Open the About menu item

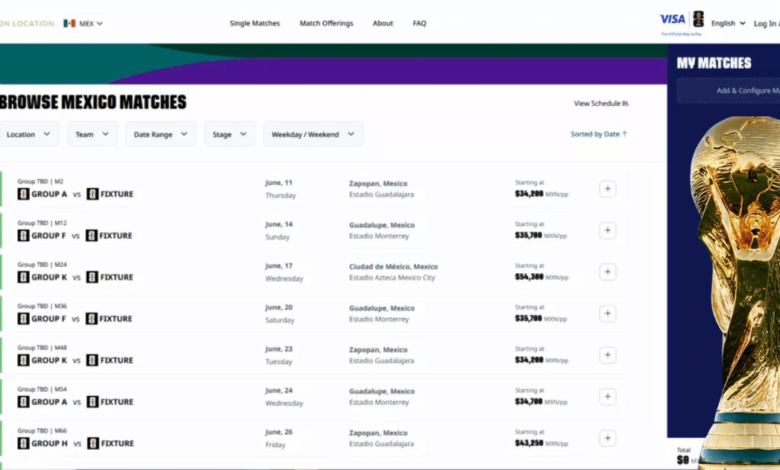[x=383, y=23]
